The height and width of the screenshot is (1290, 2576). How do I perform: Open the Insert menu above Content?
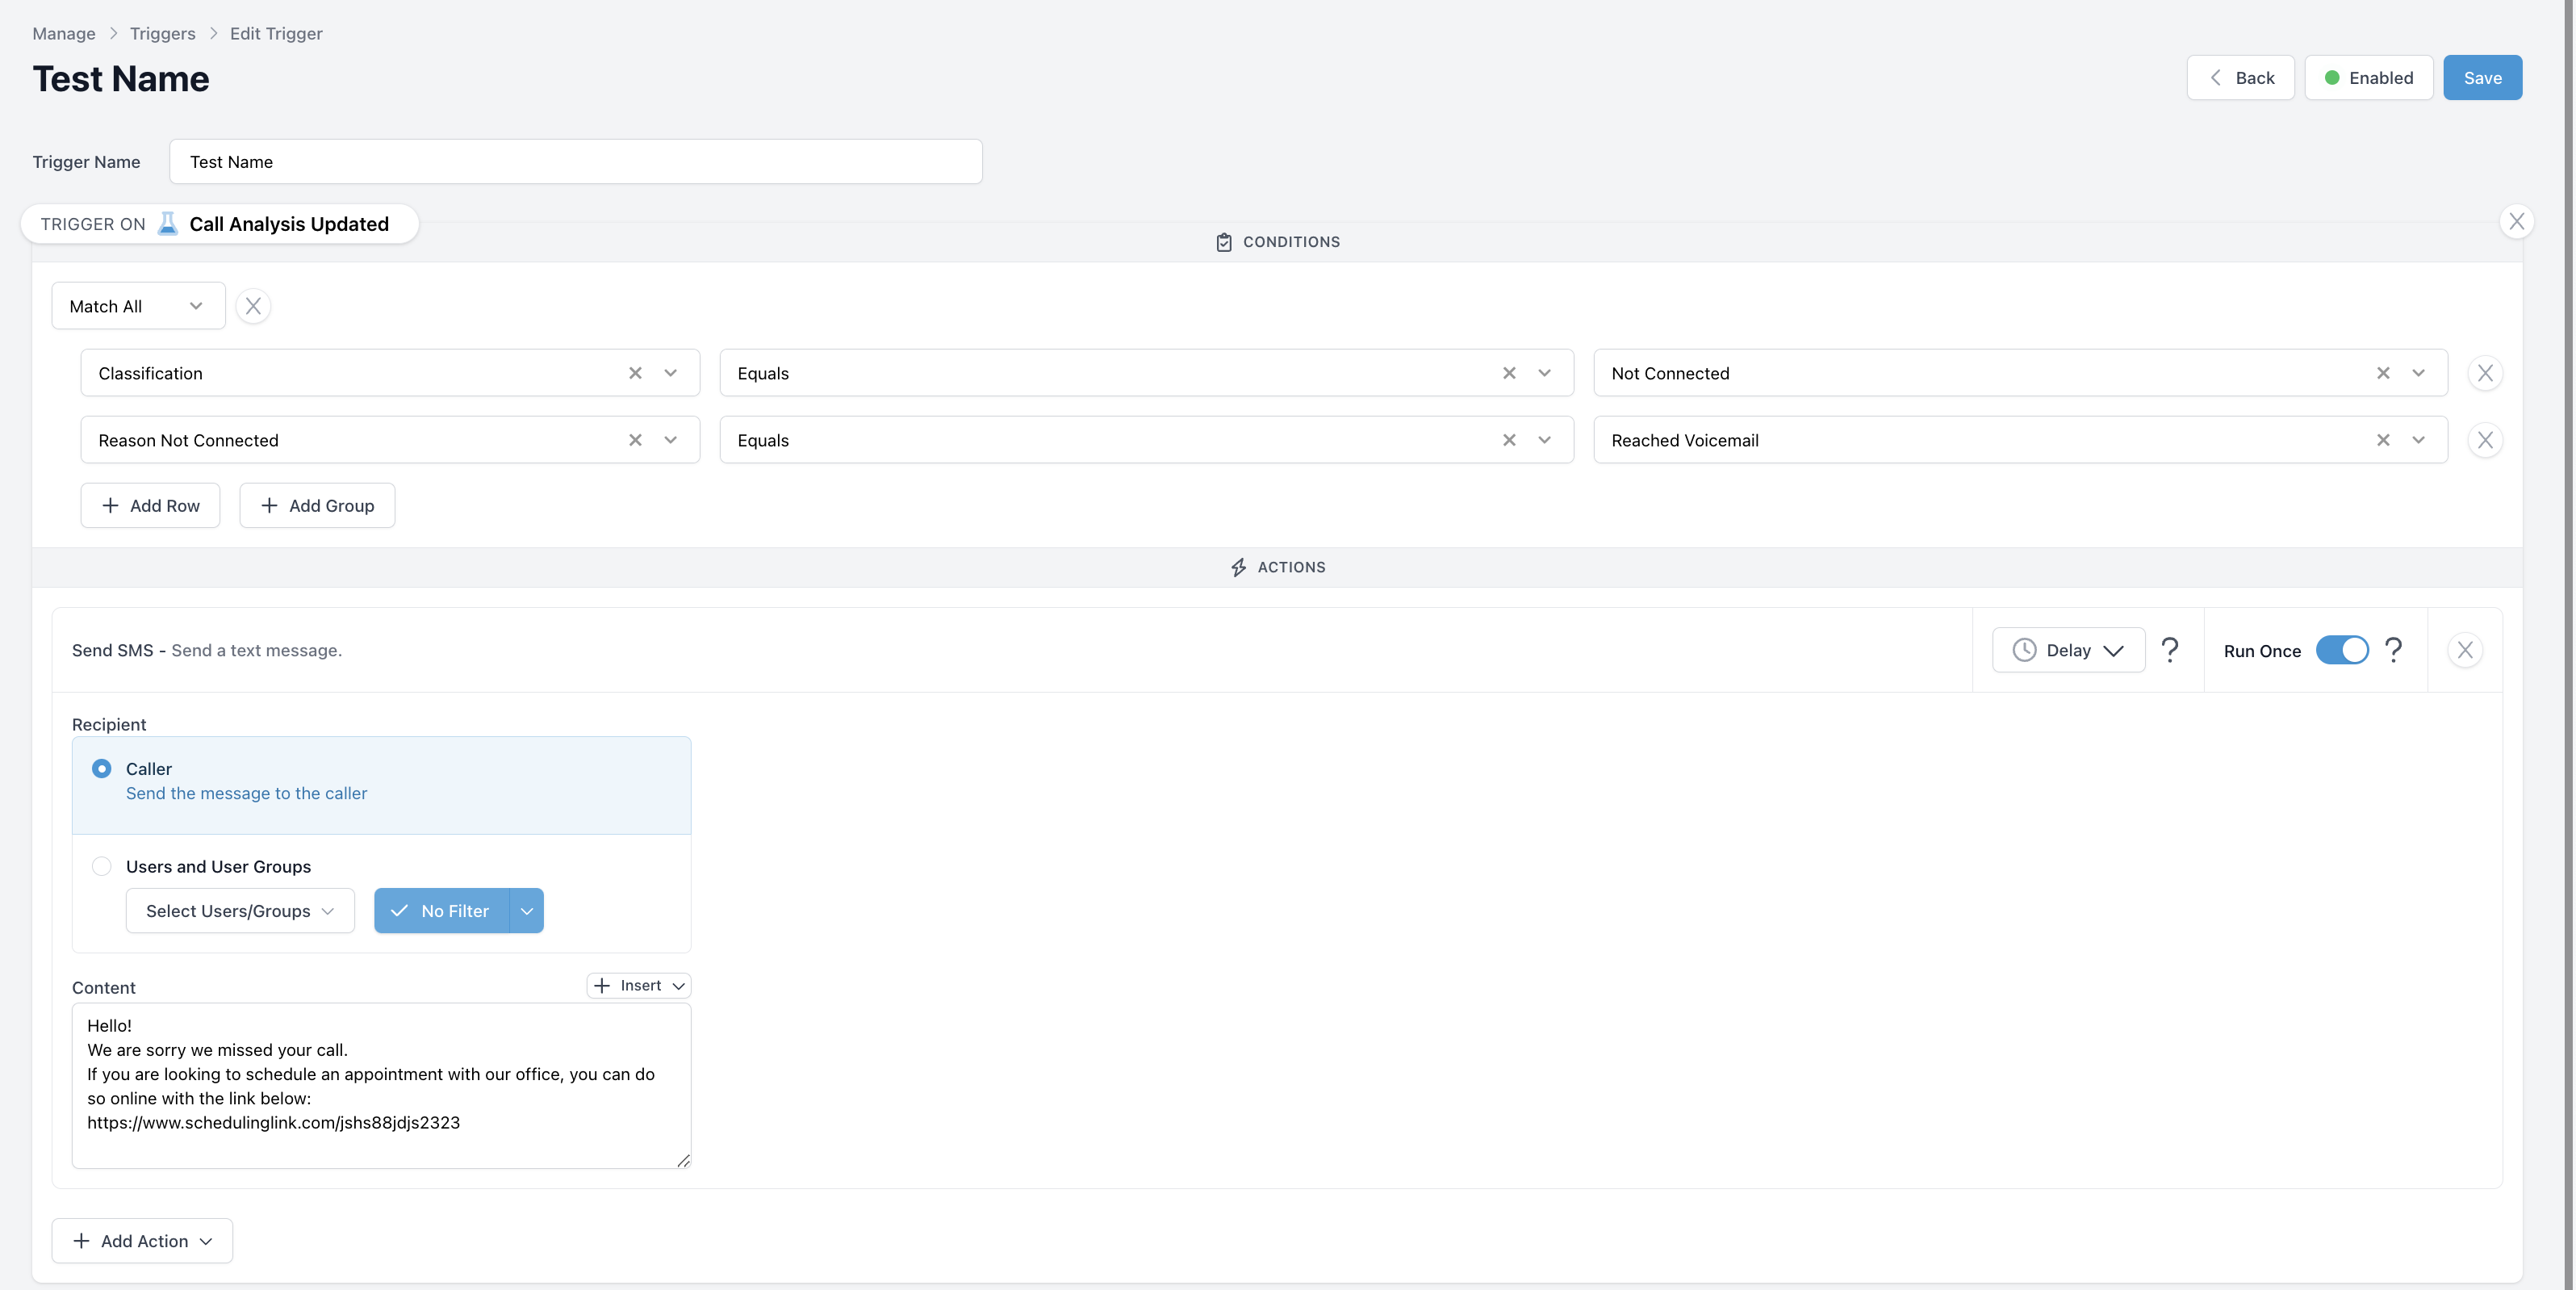coord(639,986)
